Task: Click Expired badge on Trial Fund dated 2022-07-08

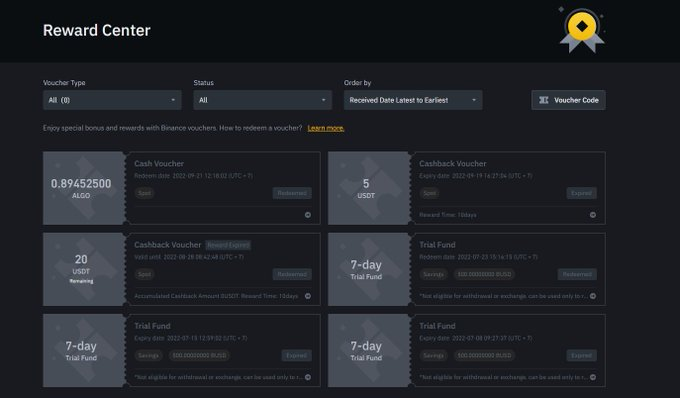Action: pos(581,355)
